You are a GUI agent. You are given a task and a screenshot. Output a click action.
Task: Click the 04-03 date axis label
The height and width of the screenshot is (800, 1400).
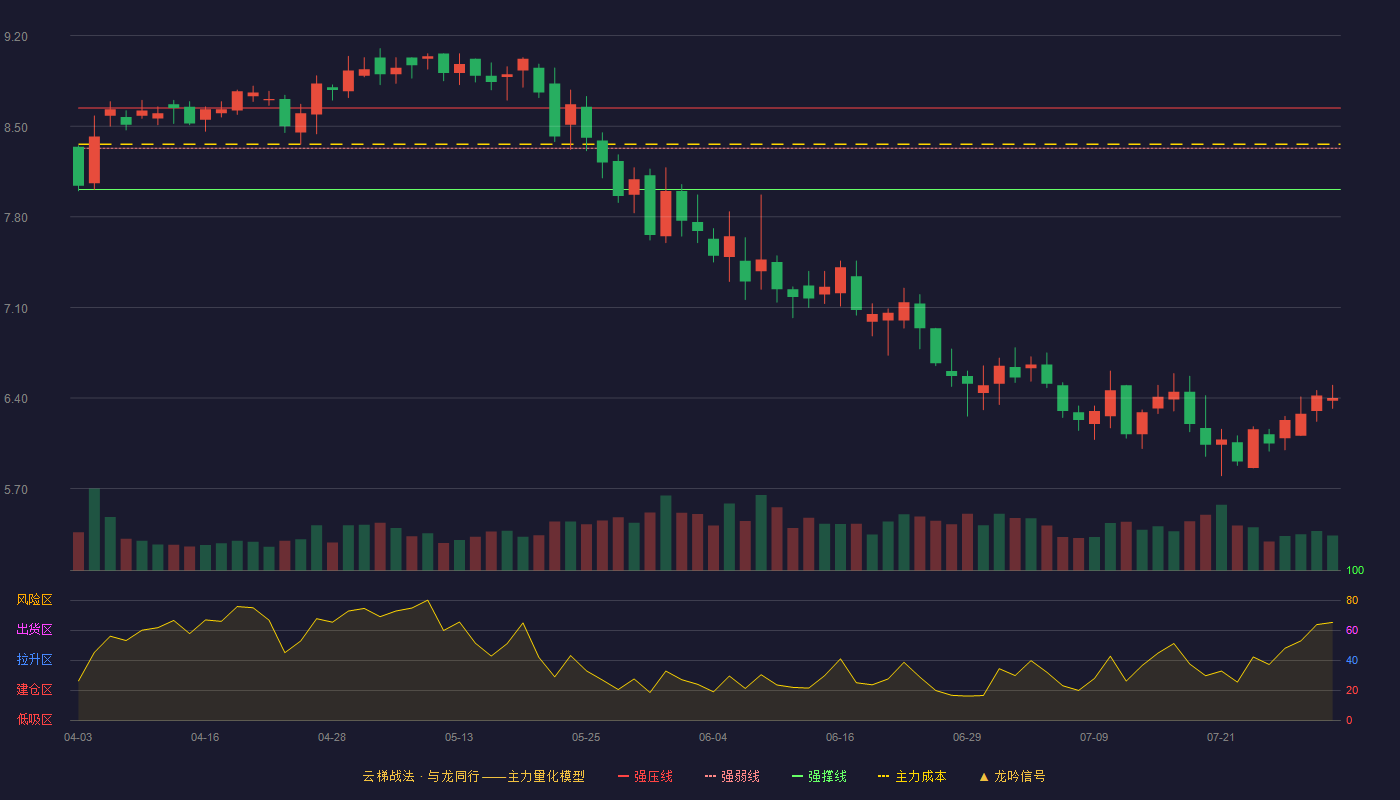[x=78, y=737]
